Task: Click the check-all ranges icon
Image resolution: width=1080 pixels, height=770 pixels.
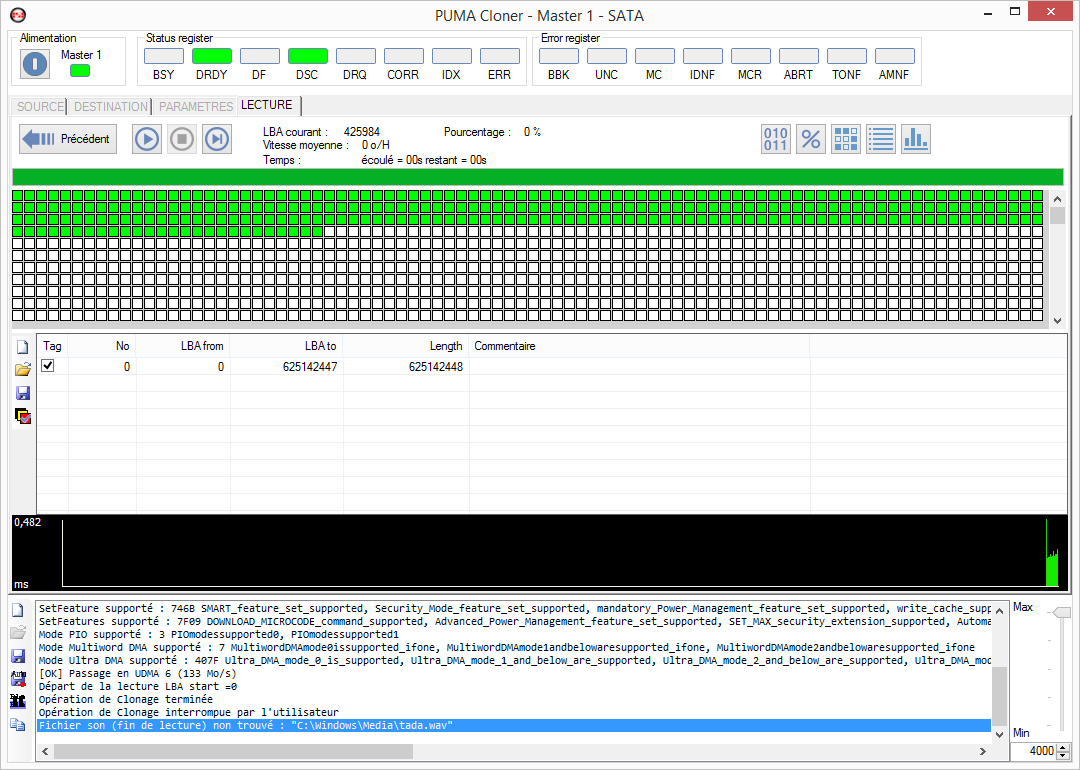Action: tap(23, 416)
